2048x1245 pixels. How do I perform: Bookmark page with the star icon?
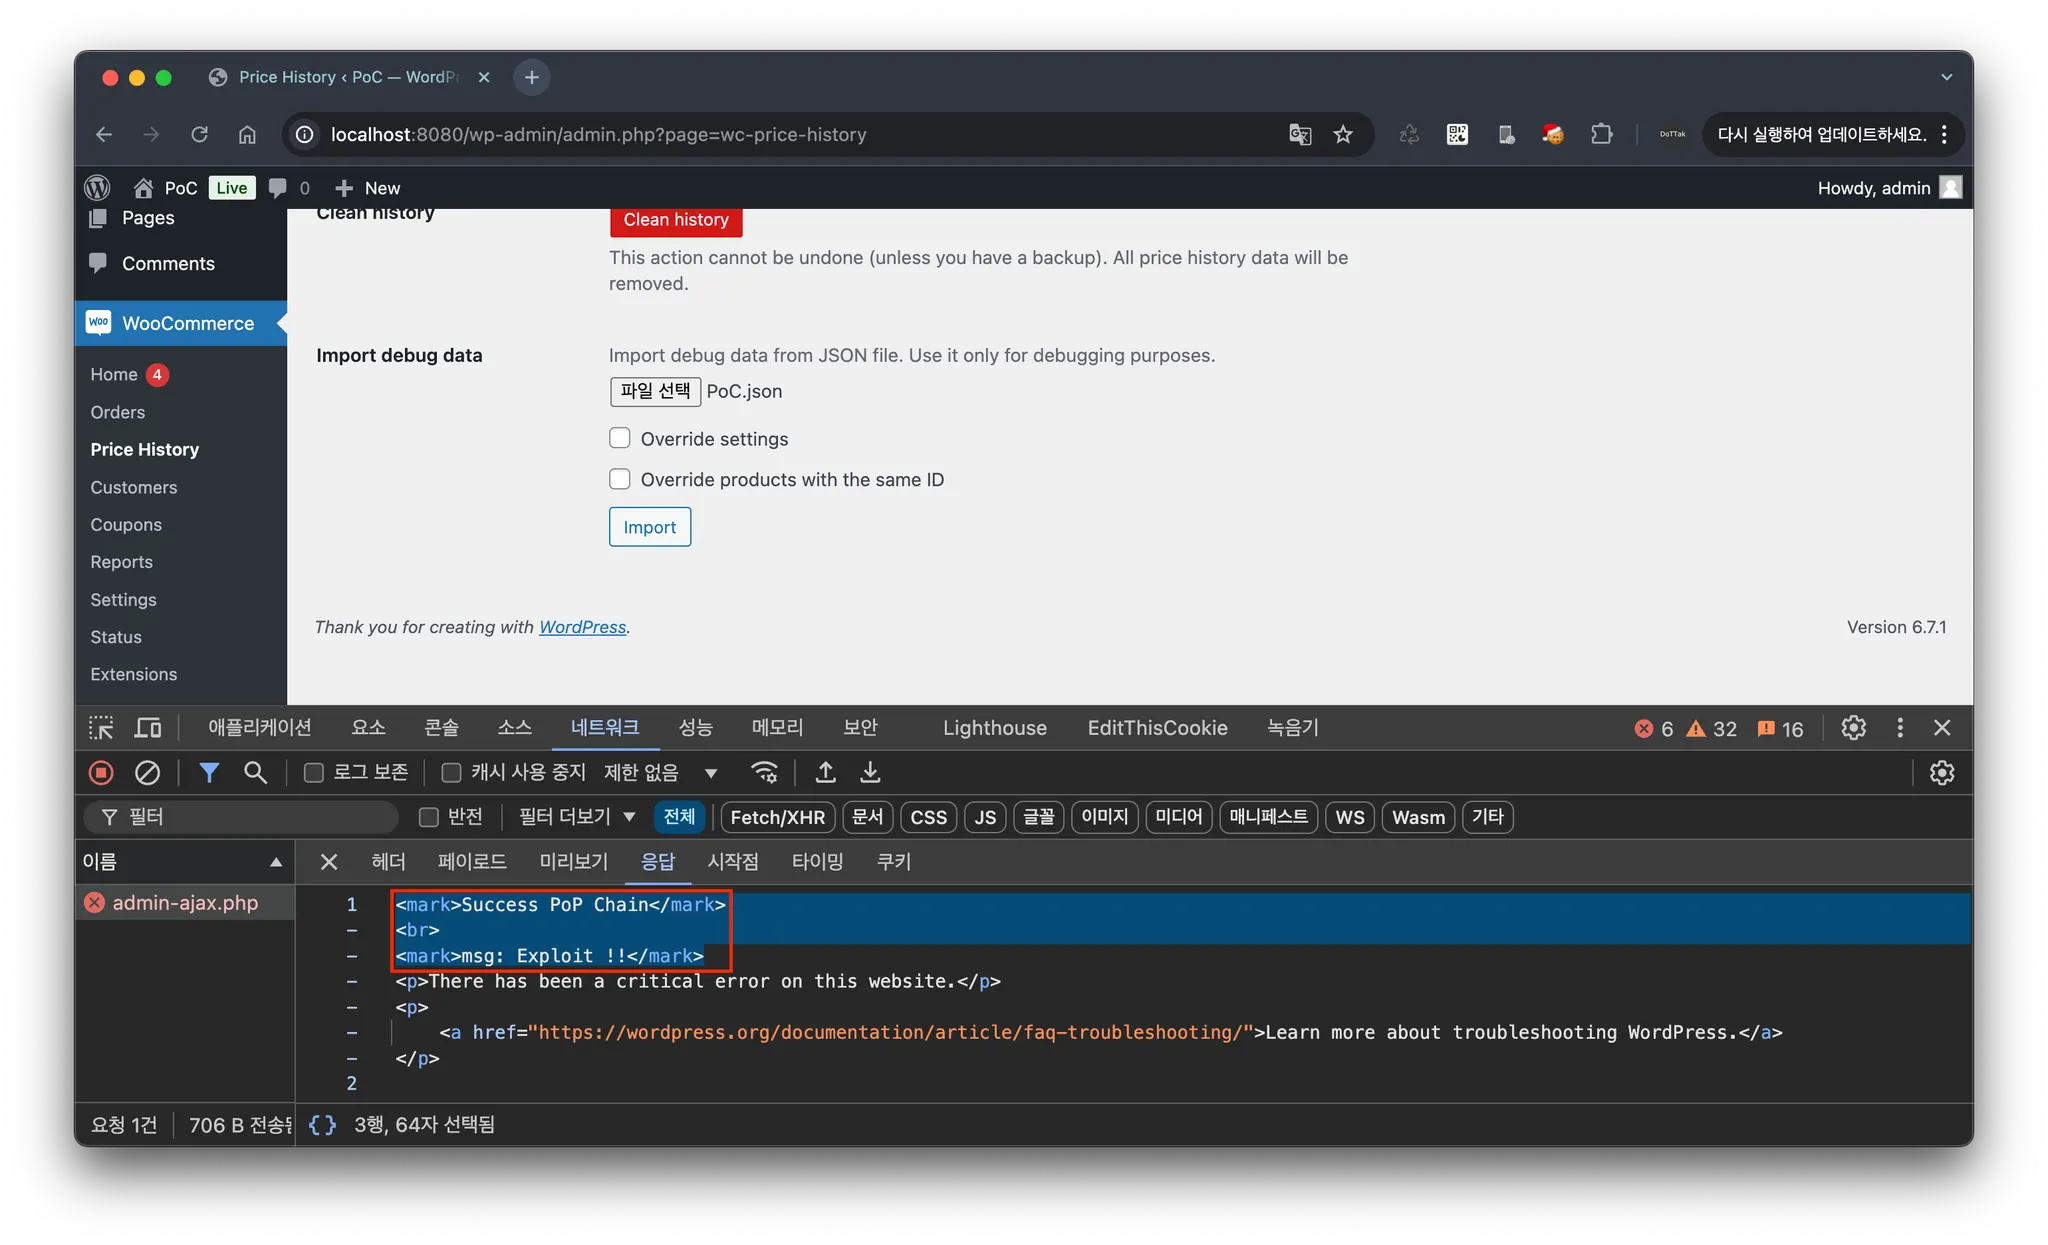click(x=1343, y=135)
